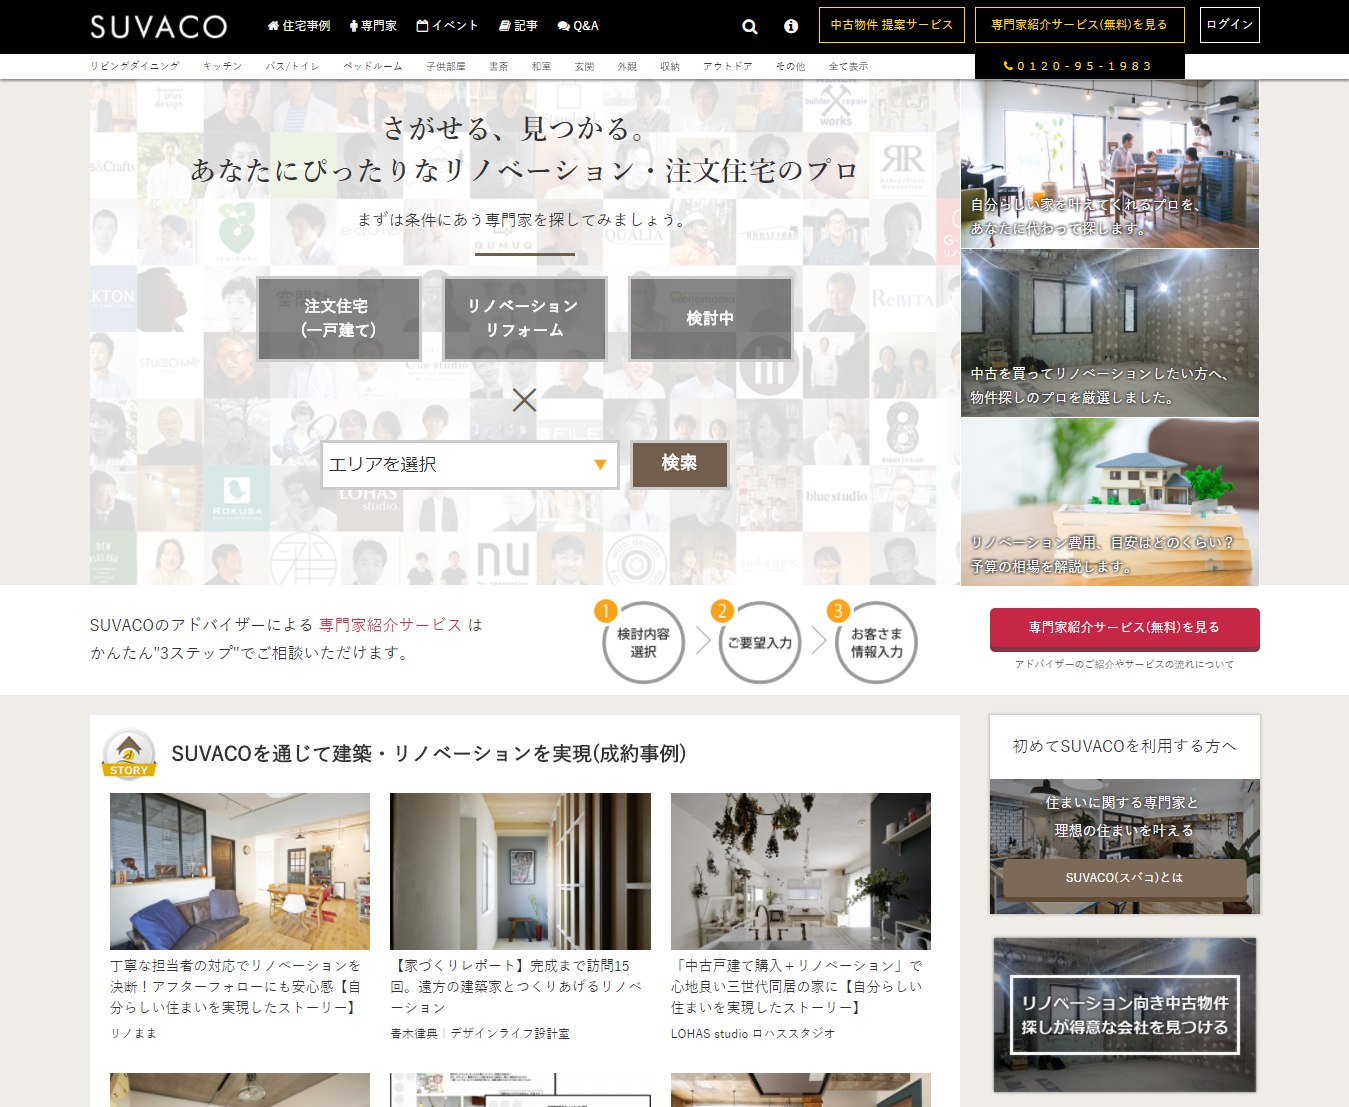
Task: Toggle the 検討中 option
Action: coord(710,318)
